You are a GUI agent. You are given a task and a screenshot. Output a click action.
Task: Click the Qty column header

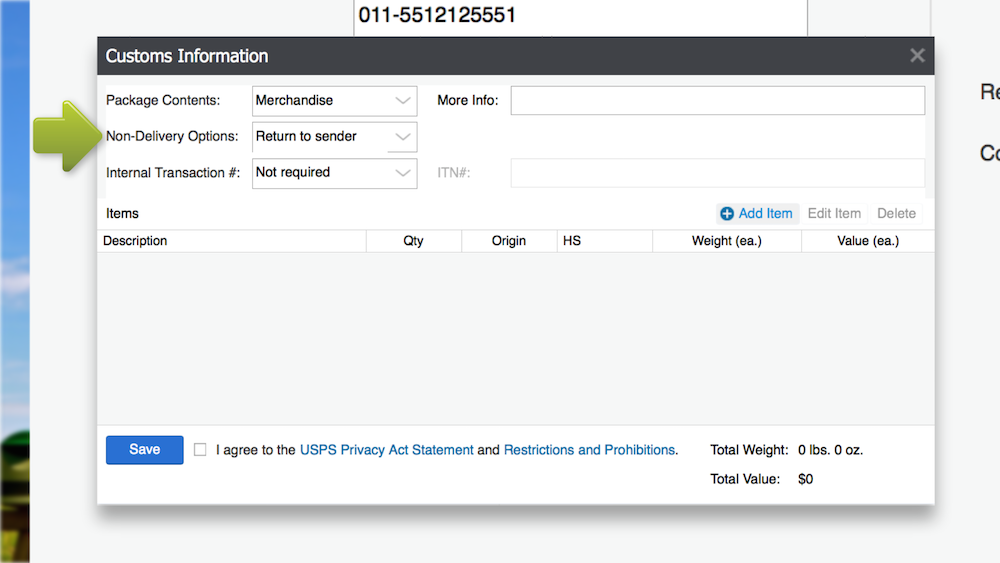click(x=413, y=241)
